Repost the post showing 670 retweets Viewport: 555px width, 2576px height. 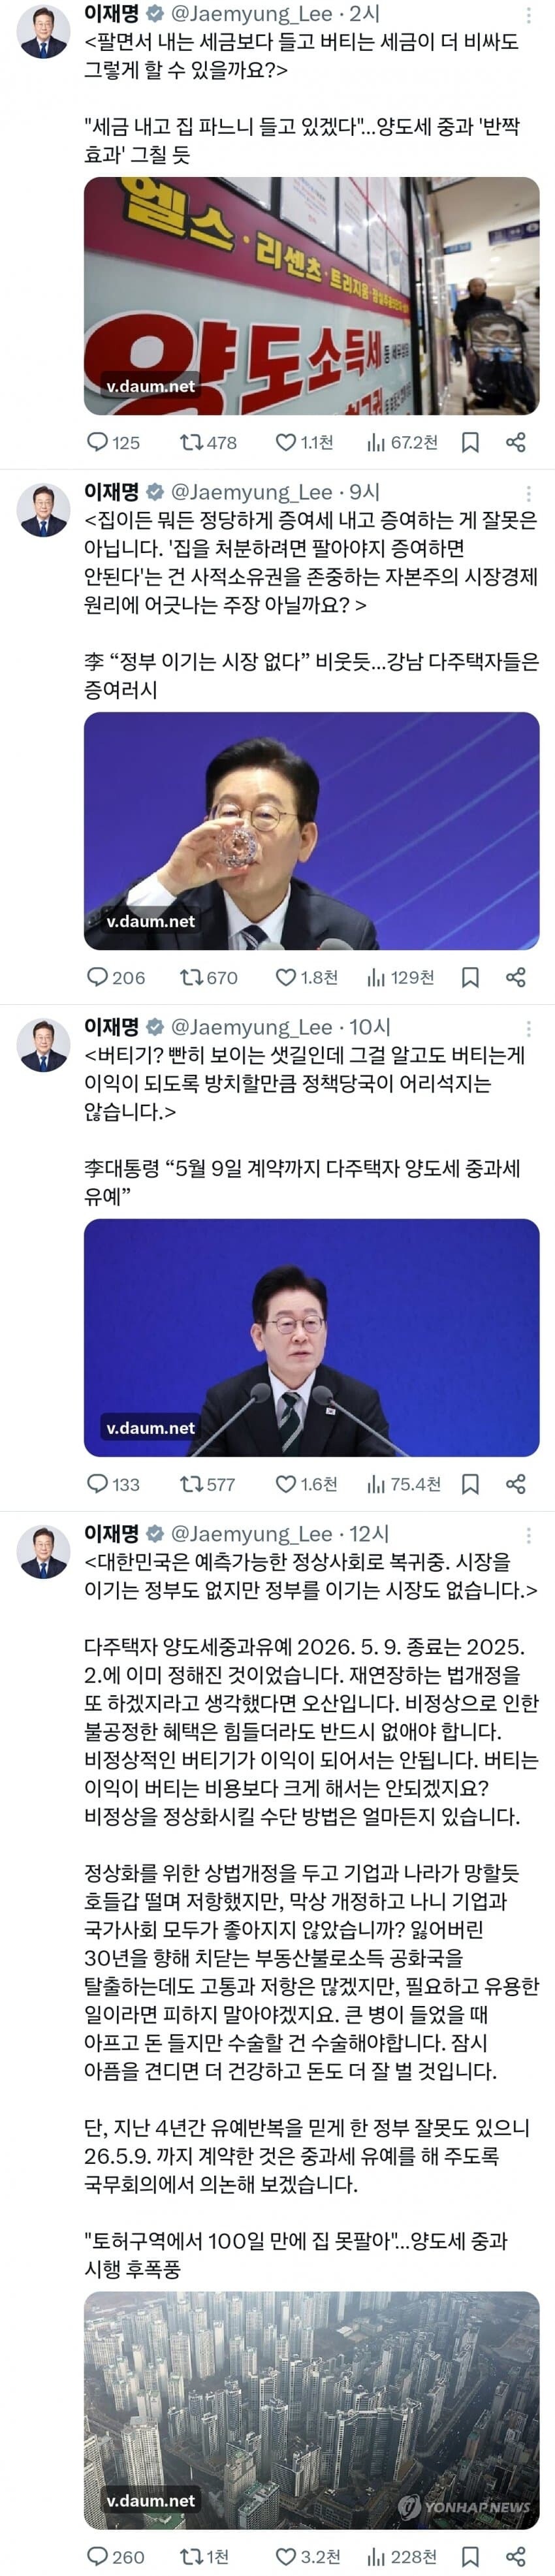pos(208,977)
